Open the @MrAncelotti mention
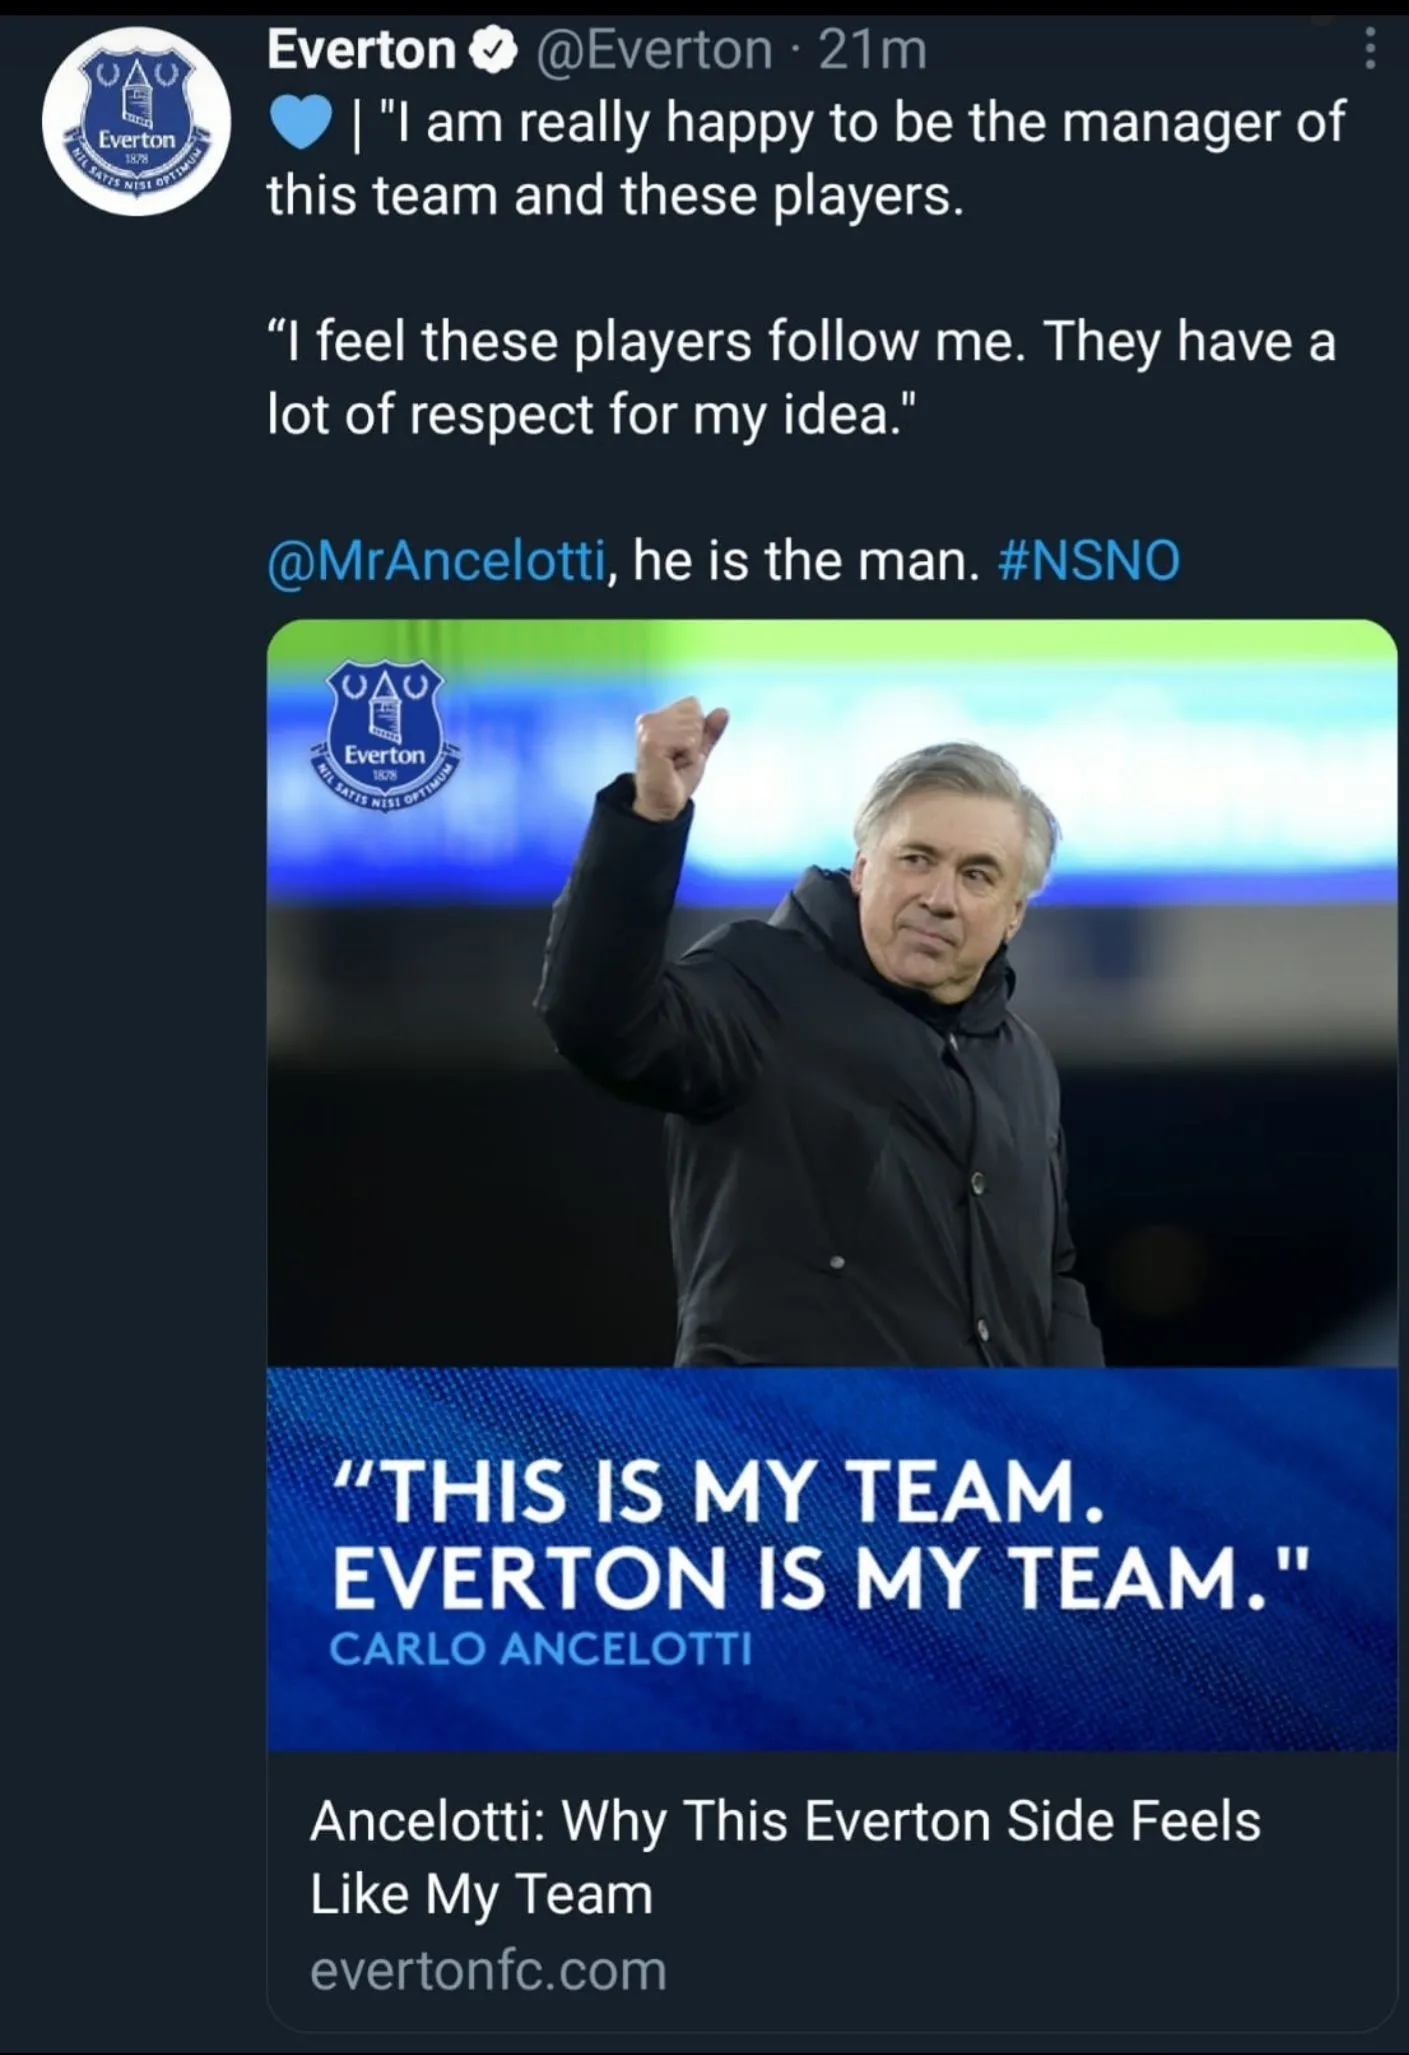The image size is (1409, 2055). point(436,560)
